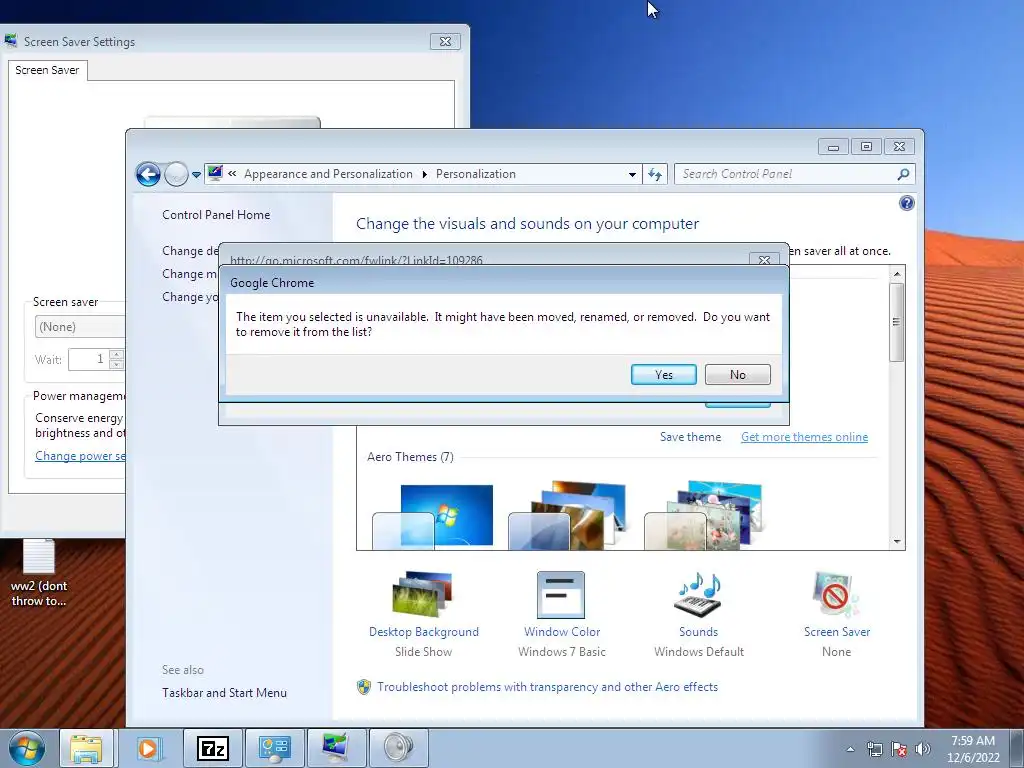Open the recent pages dropdown arrow
The height and width of the screenshot is (768, 1024).
pyautogui.click(x=196, y=175)
